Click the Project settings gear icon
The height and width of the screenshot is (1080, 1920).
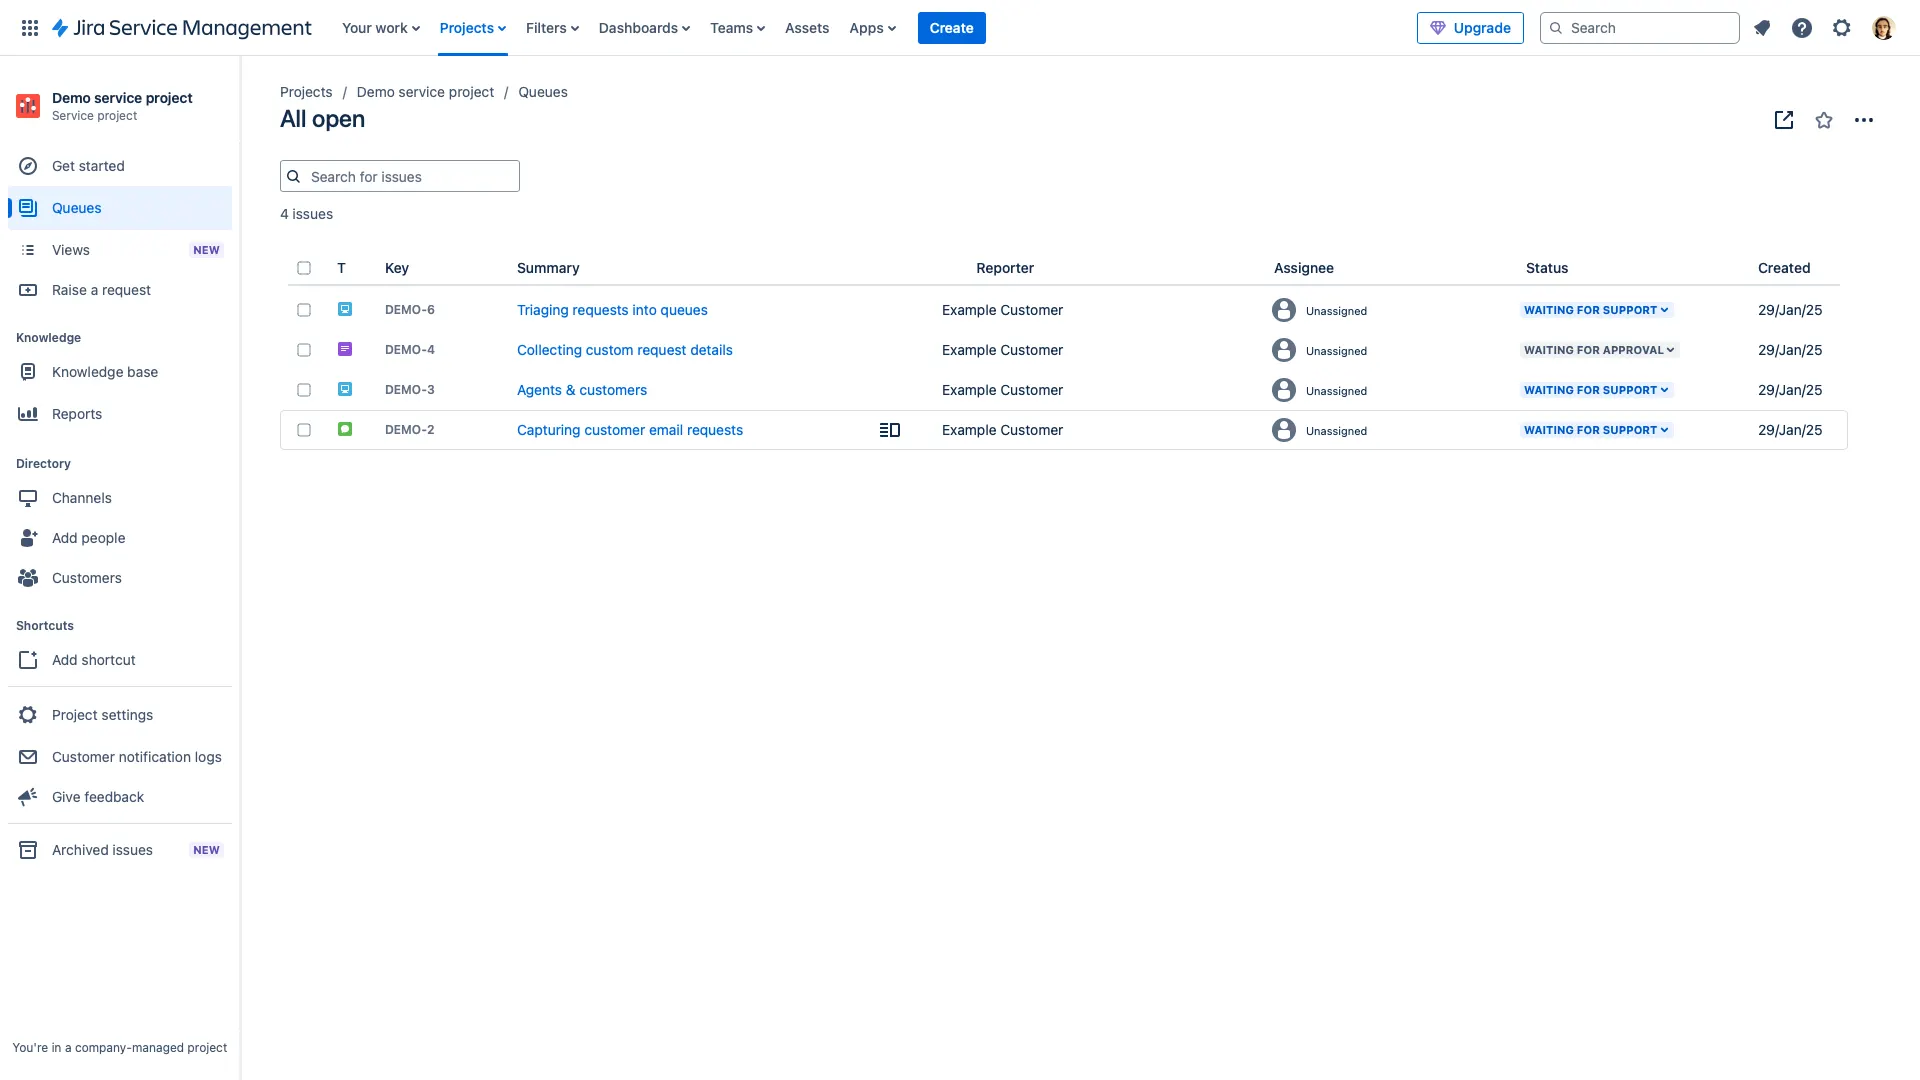[x=28, y=715]
